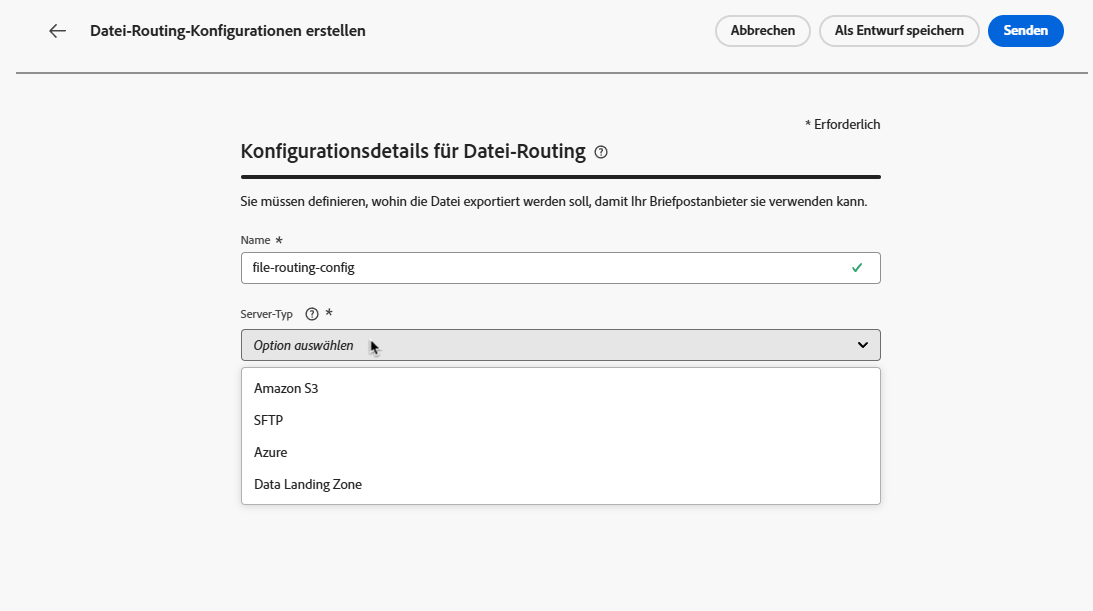The image size is (1093, 611).
Task: Click the help icon next to Server-Typ
Action: point(312,314)
